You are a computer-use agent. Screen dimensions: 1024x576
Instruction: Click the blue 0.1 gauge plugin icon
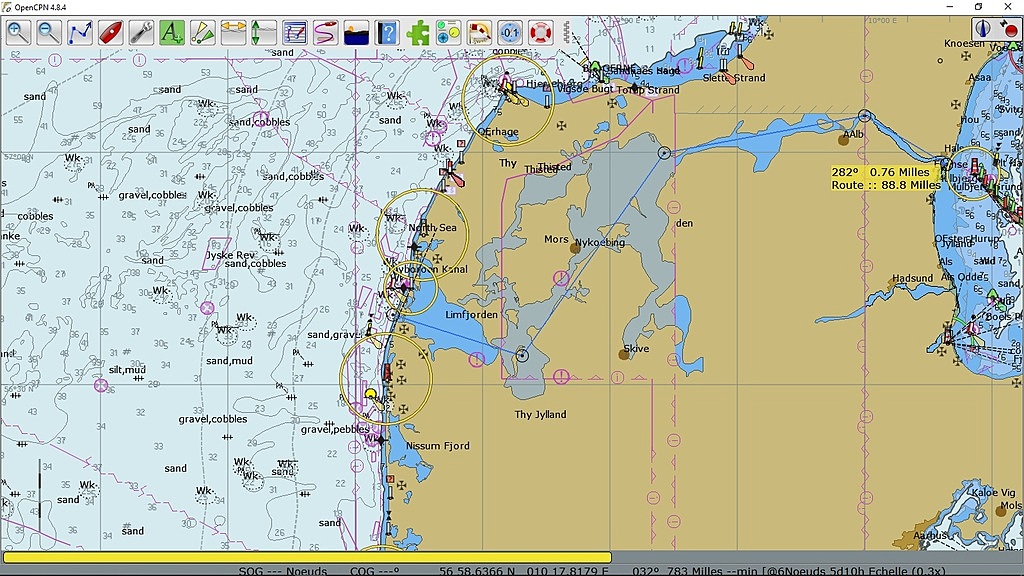[x=509, y=32]
